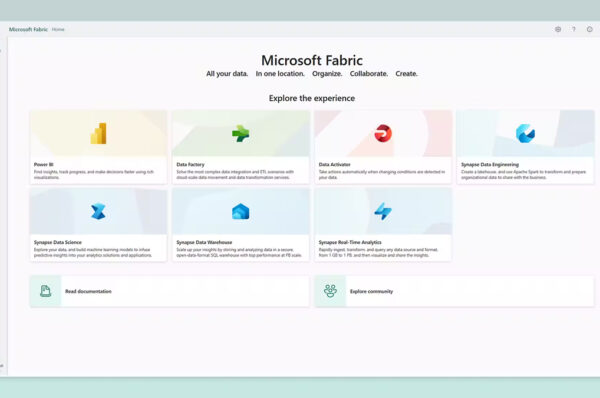600x398 pixels.
Task: Click the 'In one location.' tagline text
Action: click(x=280, y=73)
